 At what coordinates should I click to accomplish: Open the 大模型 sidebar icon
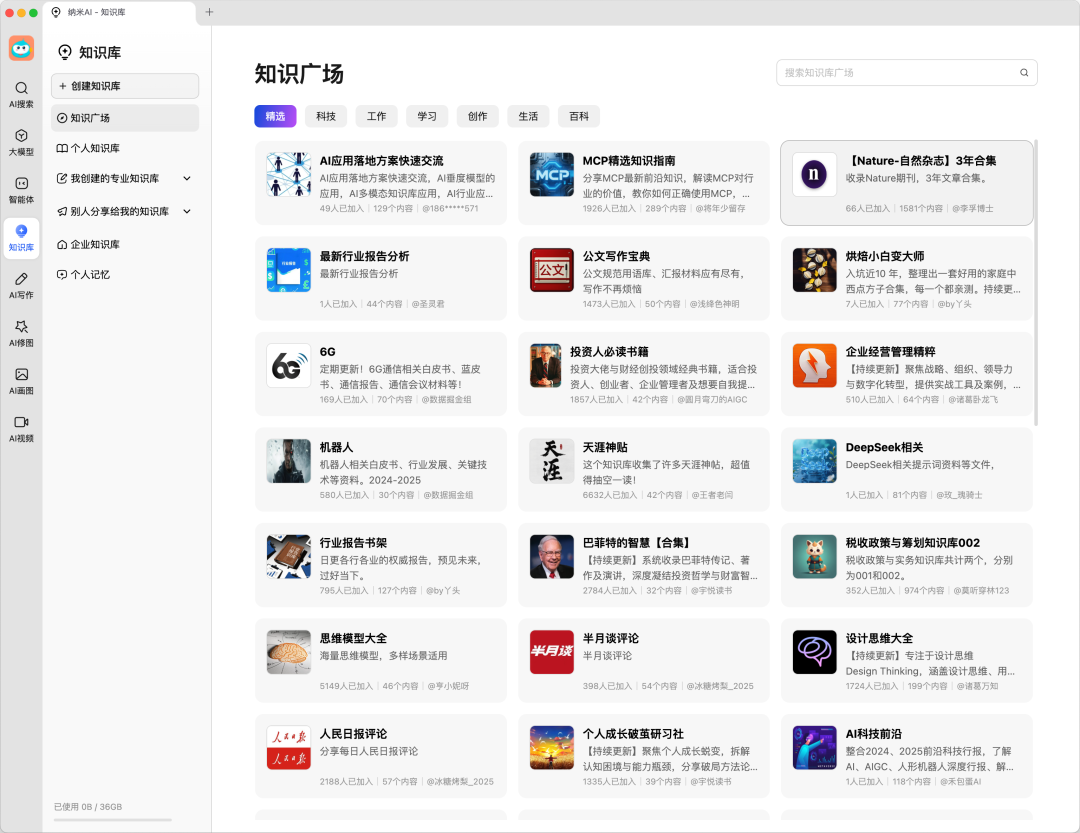tap(21, 142)
